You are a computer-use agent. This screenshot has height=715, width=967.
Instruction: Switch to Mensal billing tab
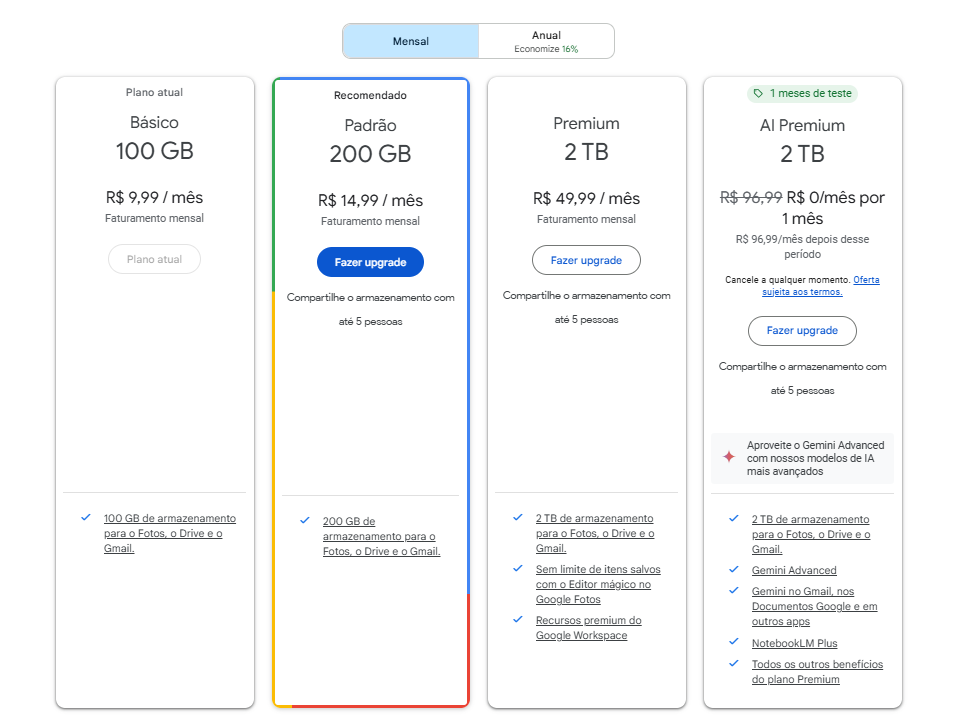click(x=411, y=41)
